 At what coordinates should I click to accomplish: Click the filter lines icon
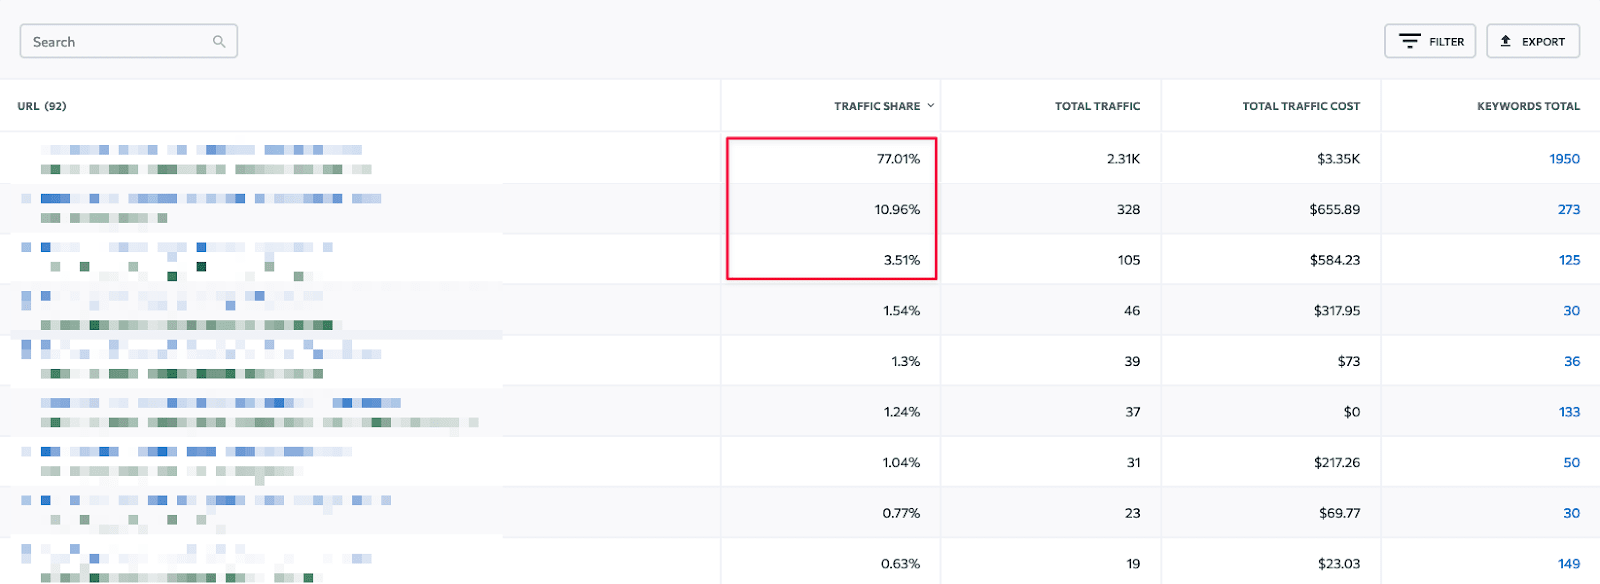(1410, 42)
